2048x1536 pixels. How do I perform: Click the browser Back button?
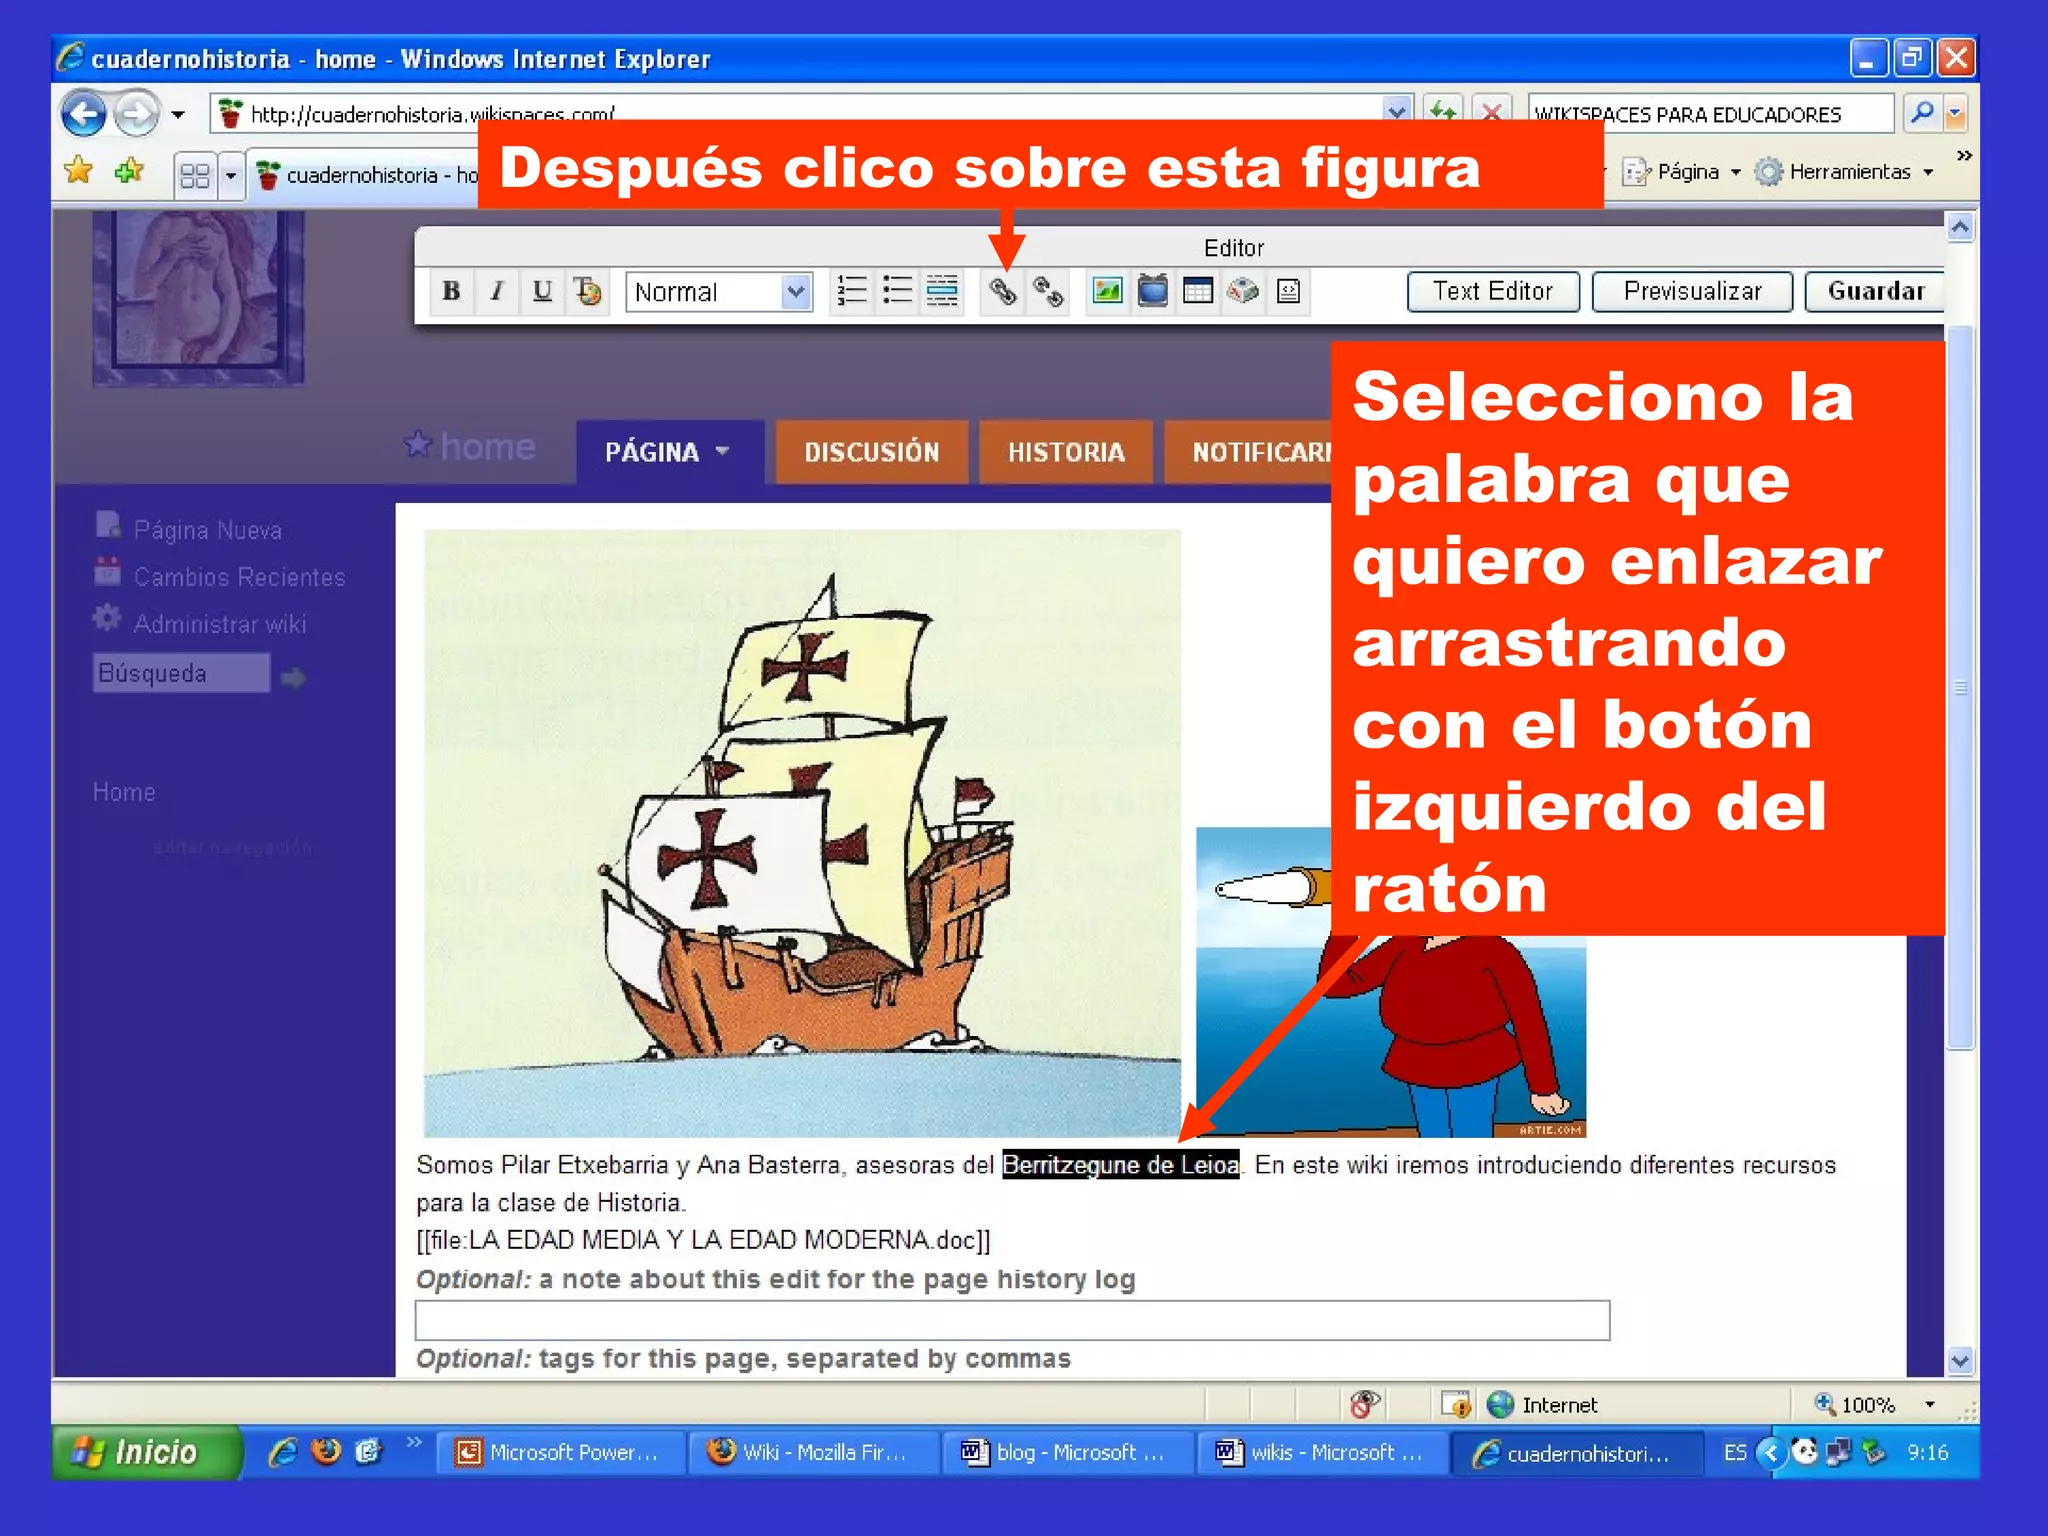click(84, 114)
